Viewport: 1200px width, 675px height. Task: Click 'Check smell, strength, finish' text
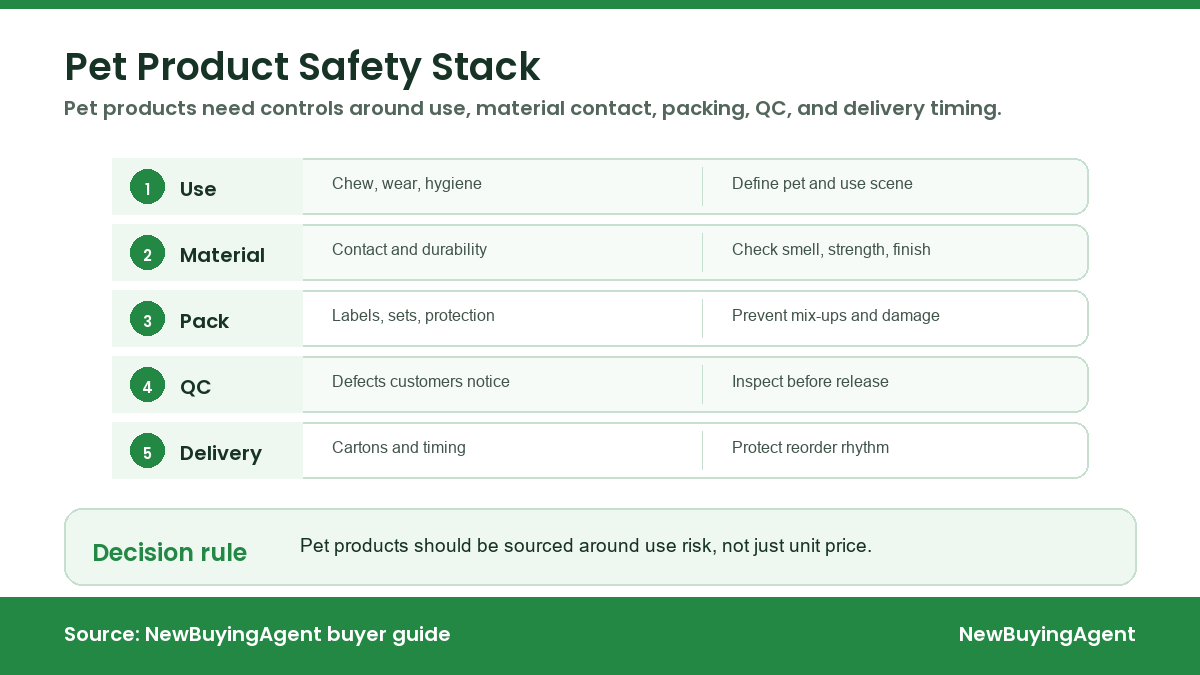click(x=831, y=250)
